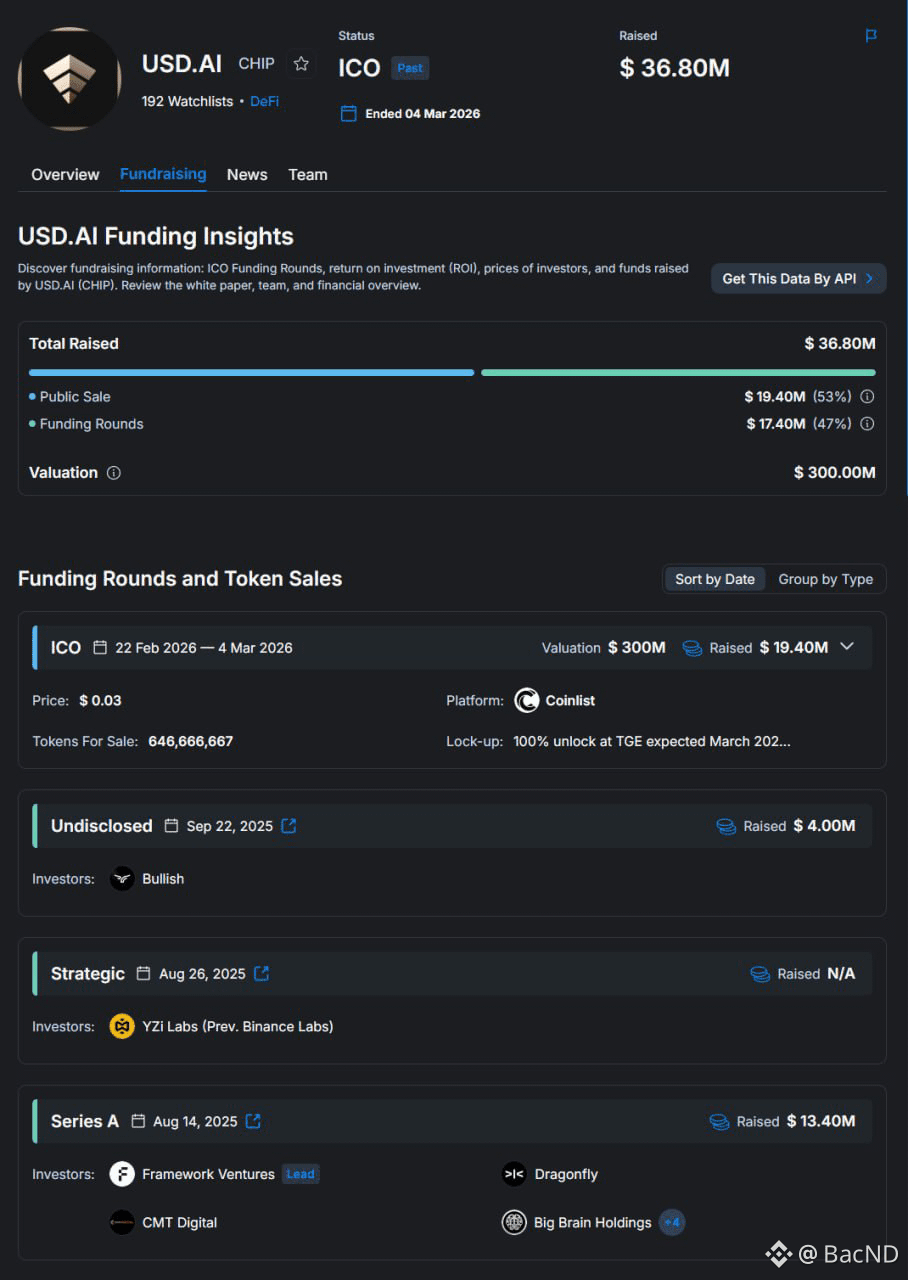Click the Valuation info icon
The width and height of the screenshot is (908, 1280).
click(x=114, y=473)
